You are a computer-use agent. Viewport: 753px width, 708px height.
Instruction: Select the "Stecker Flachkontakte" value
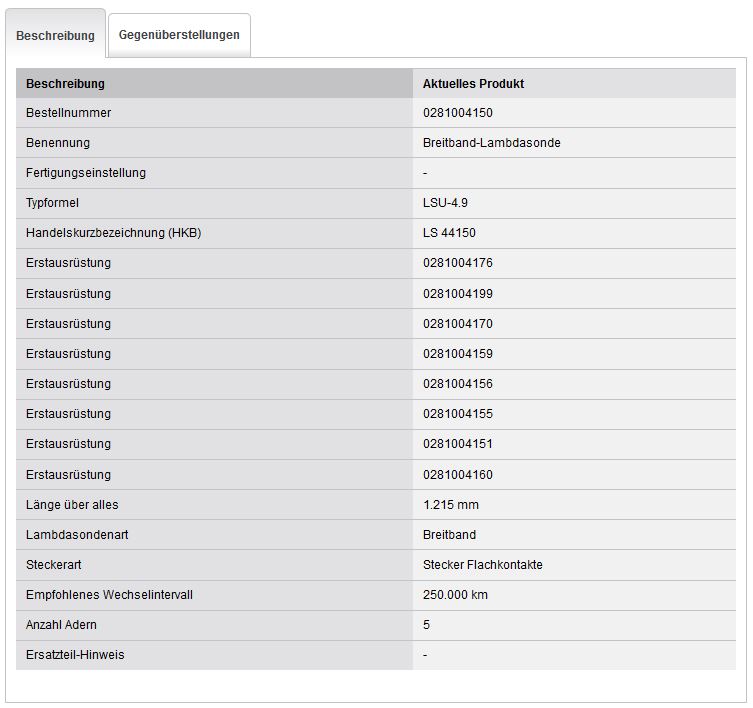coord(482,565)
